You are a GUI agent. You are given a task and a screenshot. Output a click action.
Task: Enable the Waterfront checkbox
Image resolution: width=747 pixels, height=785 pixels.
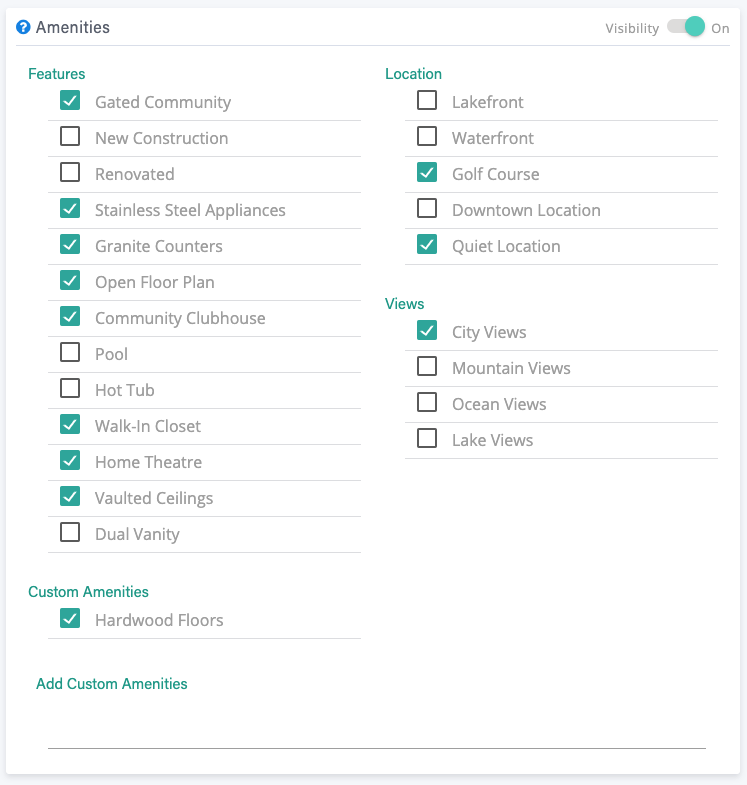(x=427, y=136)
